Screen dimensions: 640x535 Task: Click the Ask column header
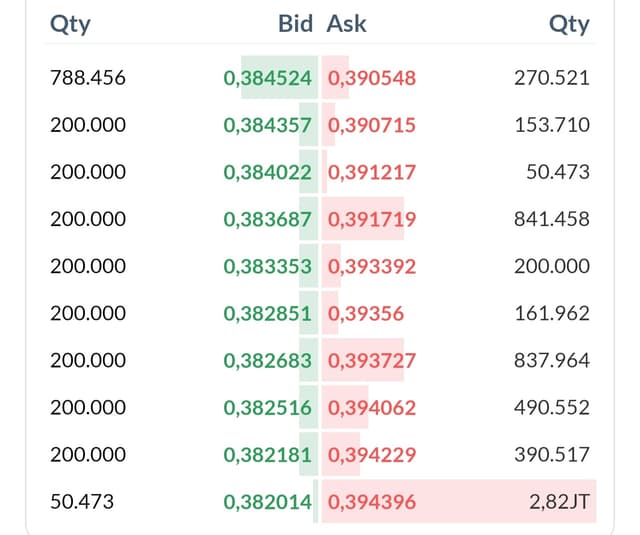(347, 24)
